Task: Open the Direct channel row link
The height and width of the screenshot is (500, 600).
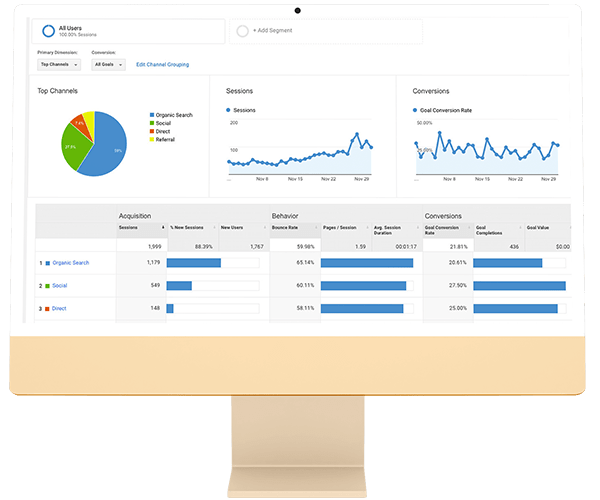Action: 58,309
